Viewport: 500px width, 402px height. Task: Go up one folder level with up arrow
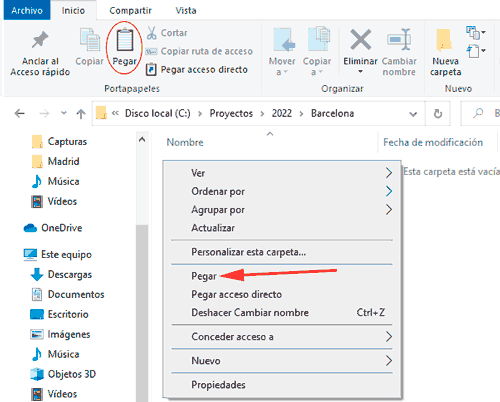tap(81, 114)
